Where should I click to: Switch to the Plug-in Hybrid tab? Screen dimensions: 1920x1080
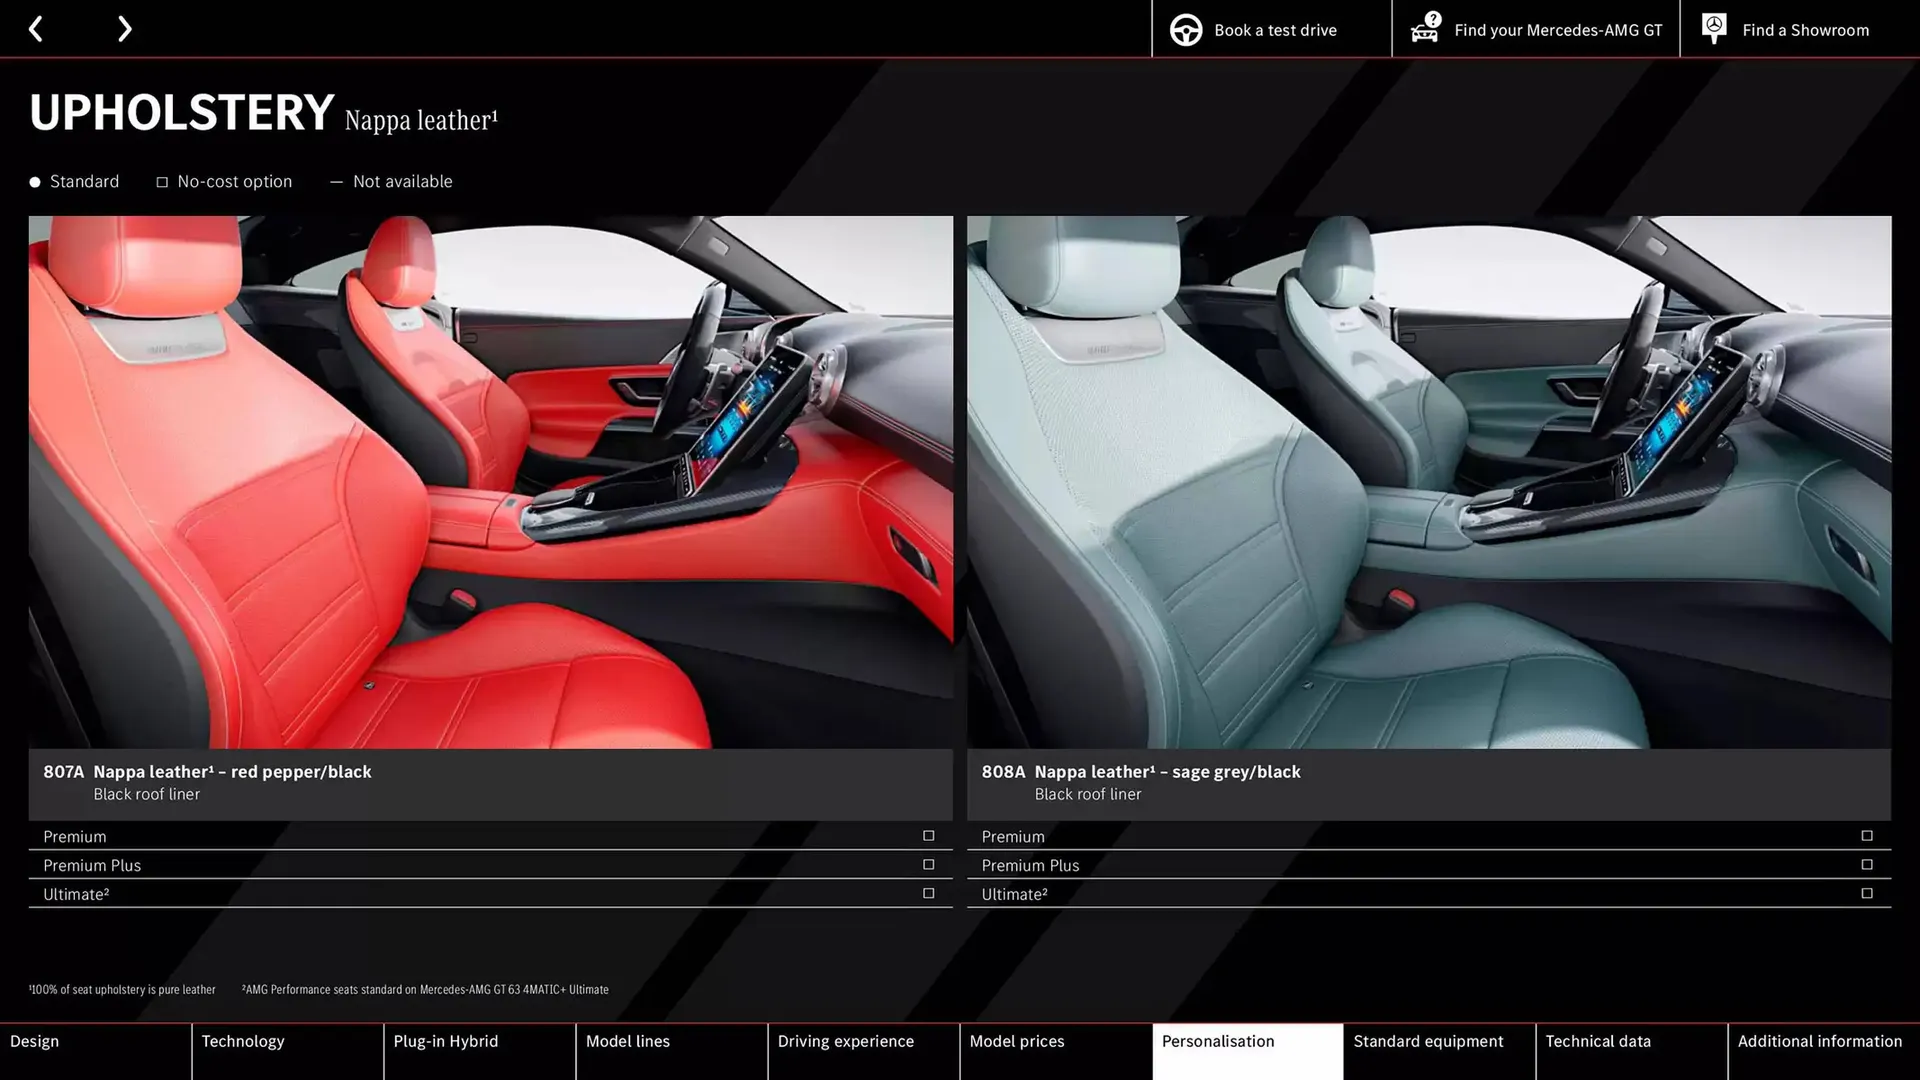(x=479, y=1051)
